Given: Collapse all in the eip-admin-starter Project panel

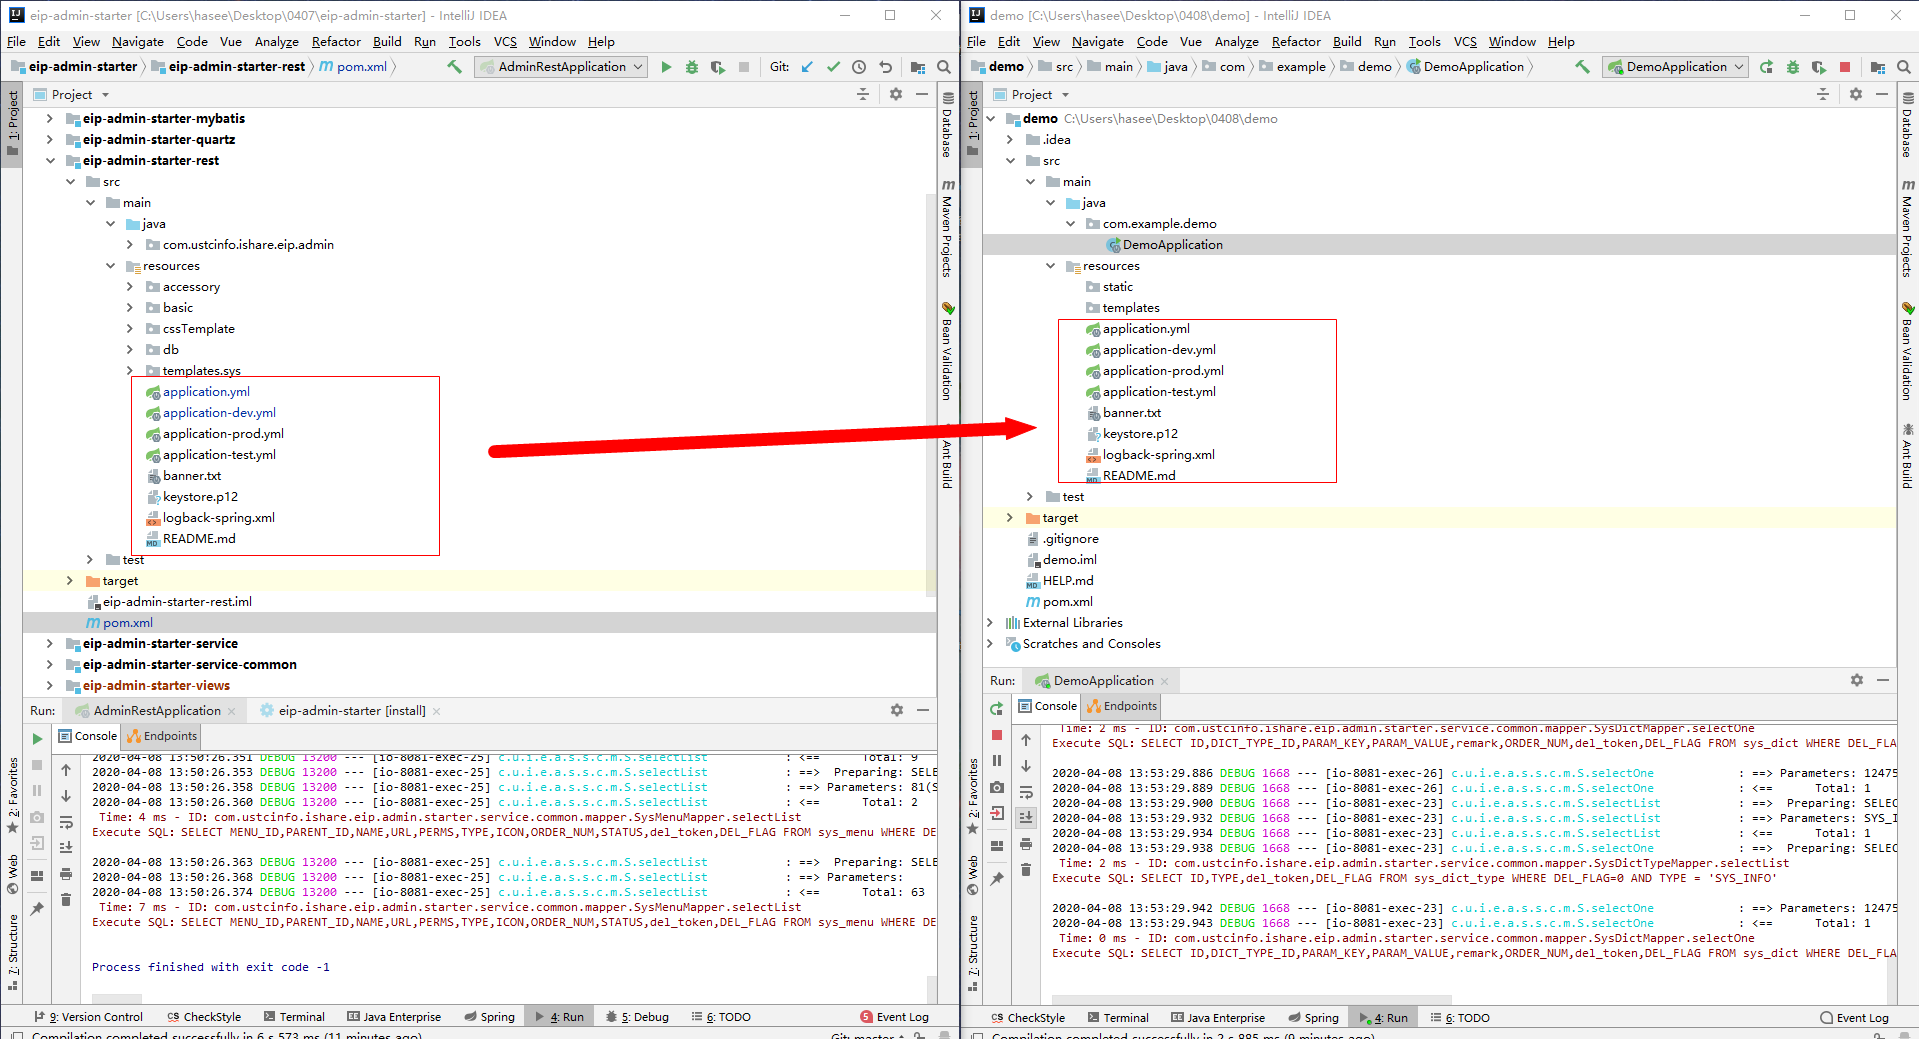Looking at the screenshot, I should pyautogui.click(x=863, y=94).
